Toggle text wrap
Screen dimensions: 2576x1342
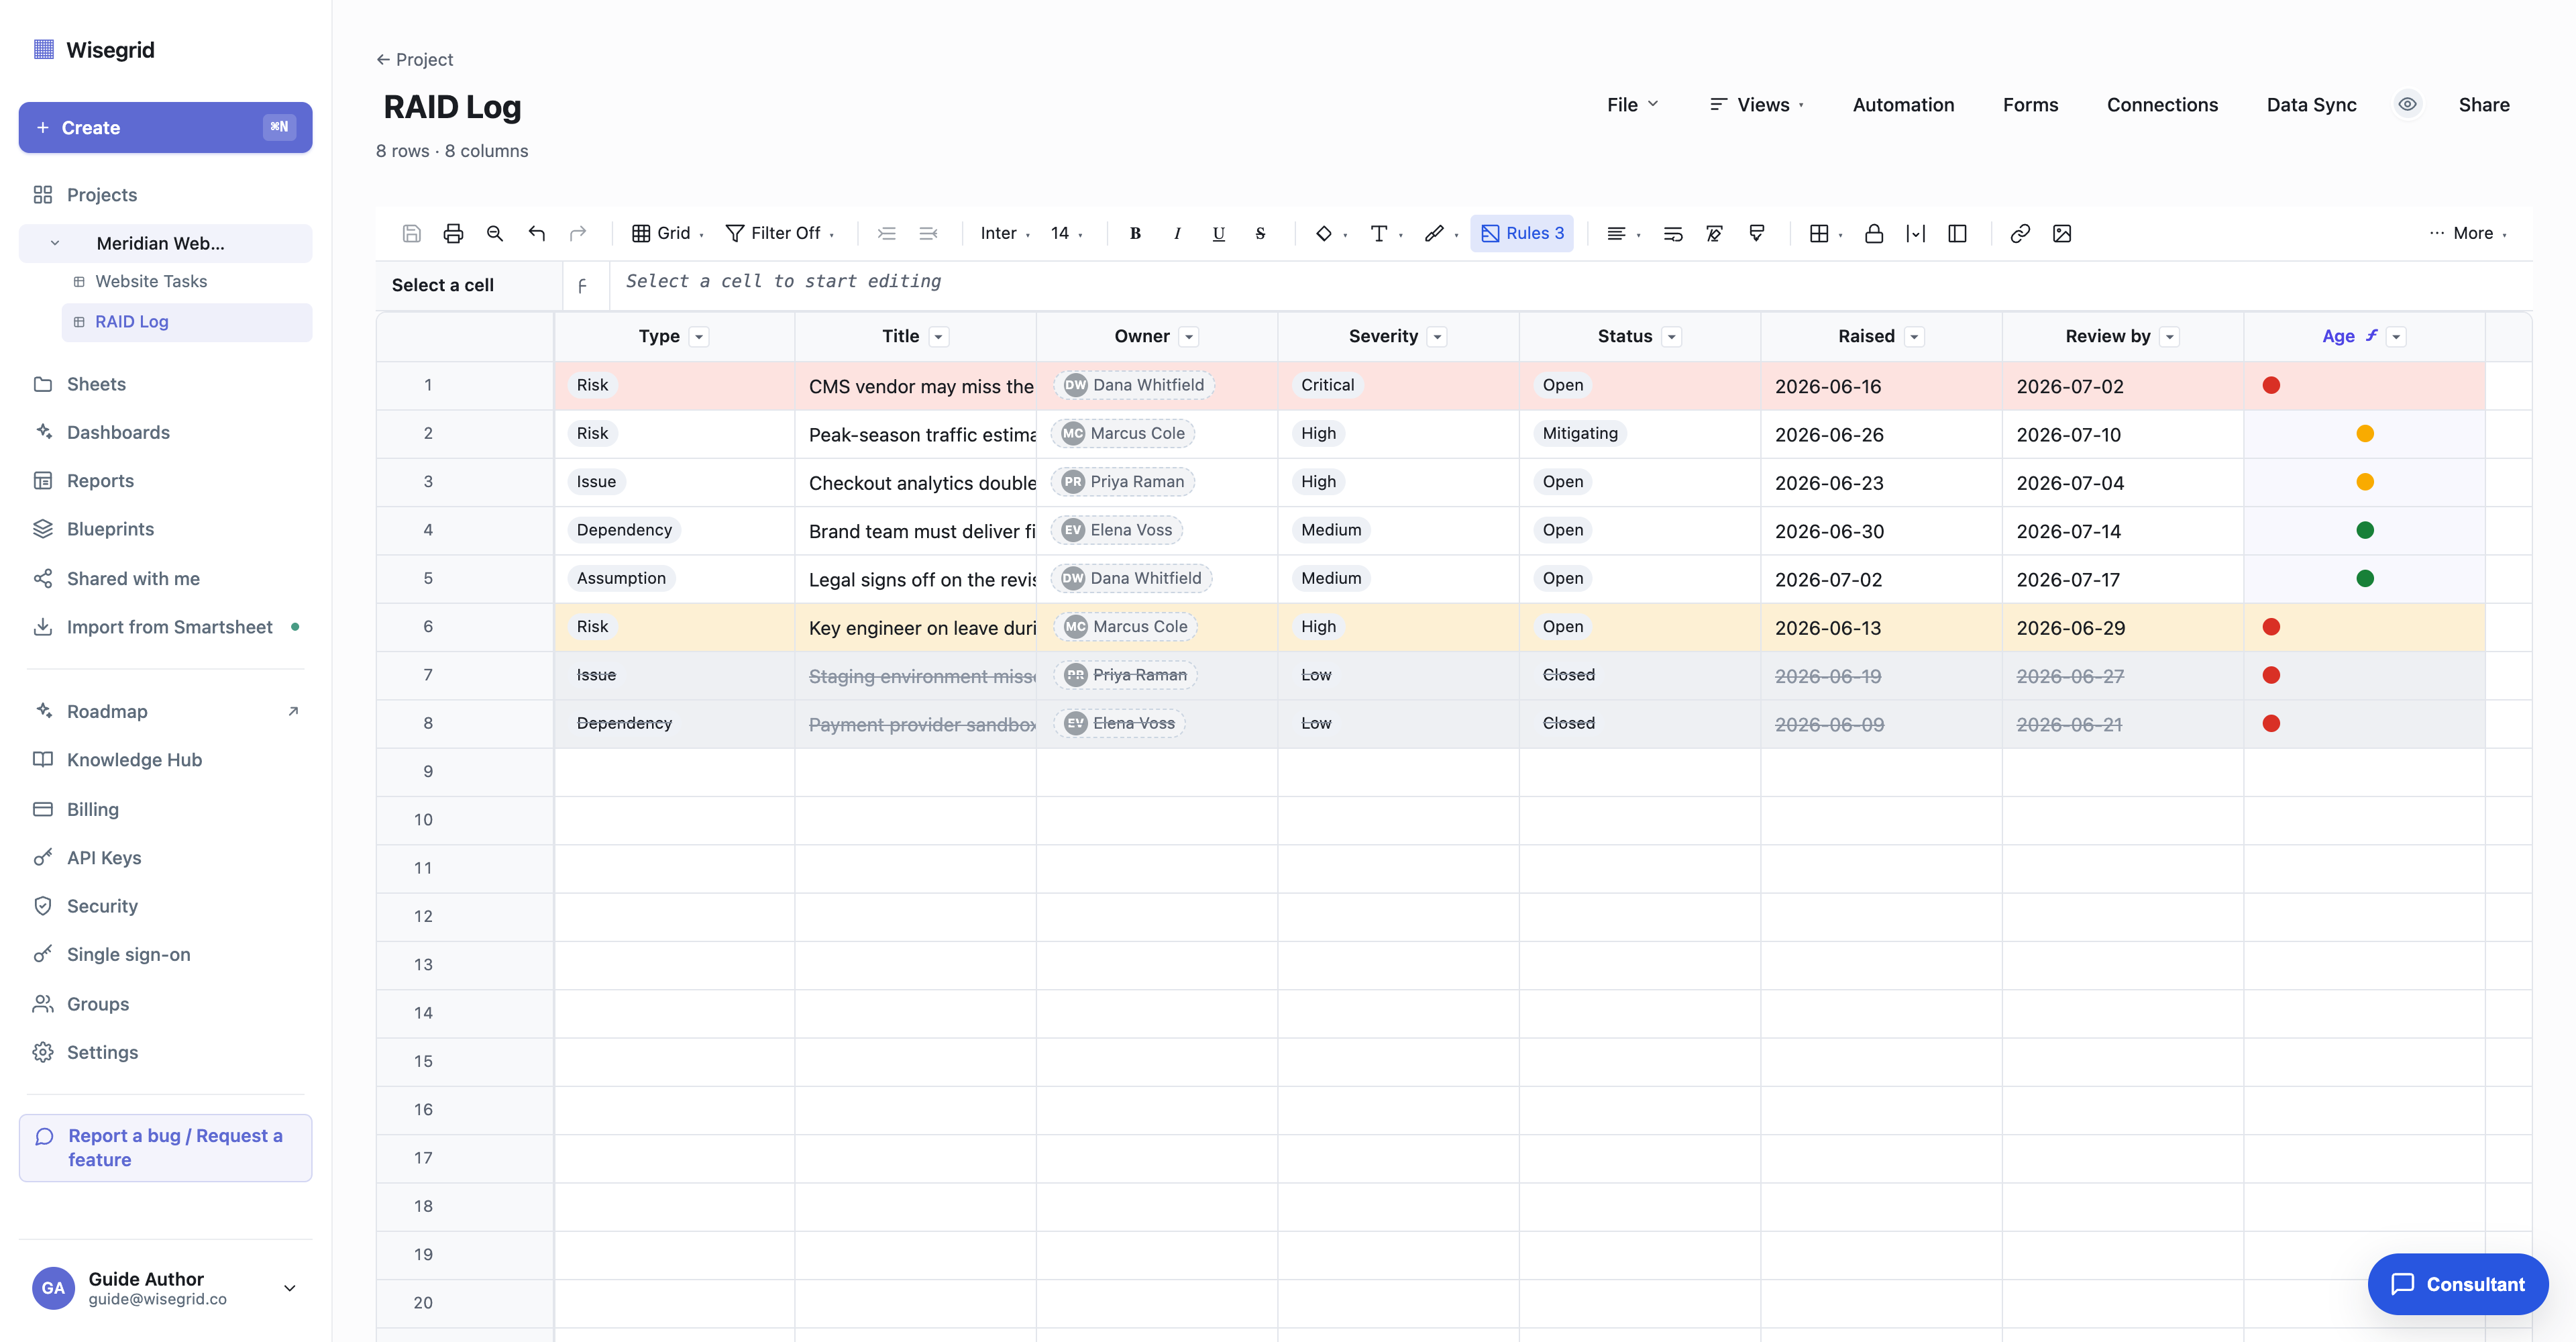point(1672,233)
